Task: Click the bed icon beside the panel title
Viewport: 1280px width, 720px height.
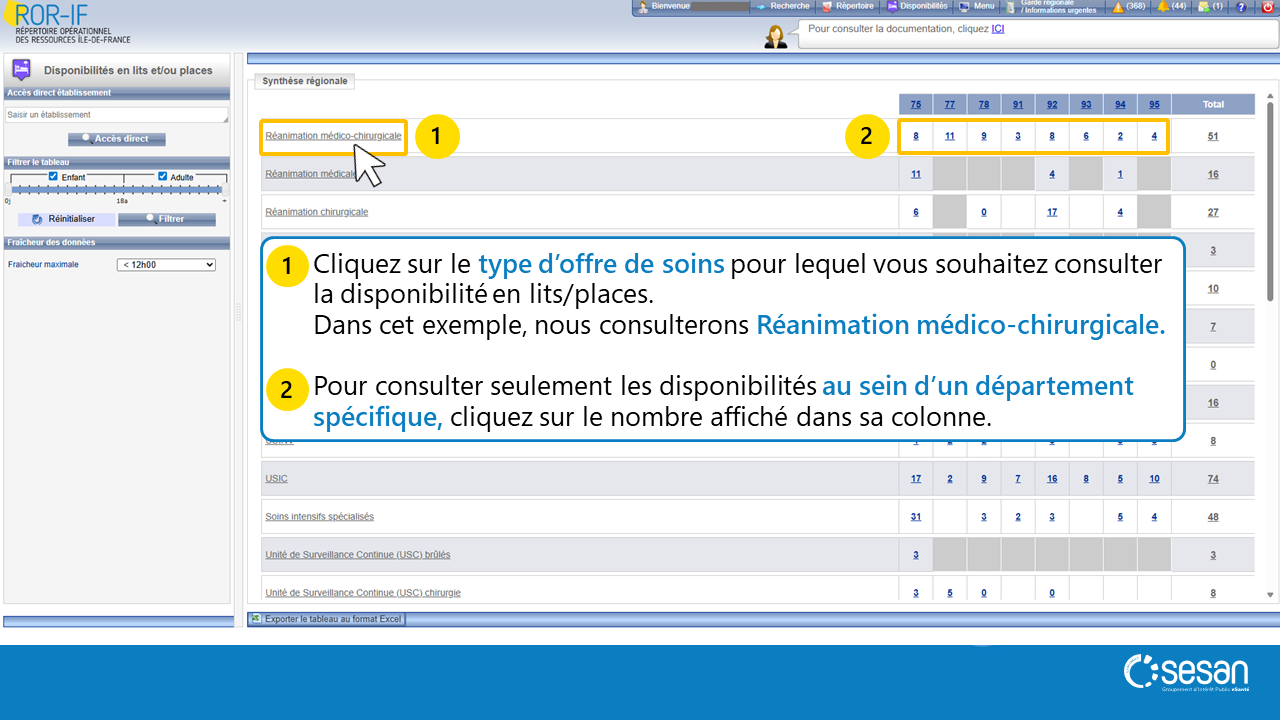Action: tap(20, 70)
